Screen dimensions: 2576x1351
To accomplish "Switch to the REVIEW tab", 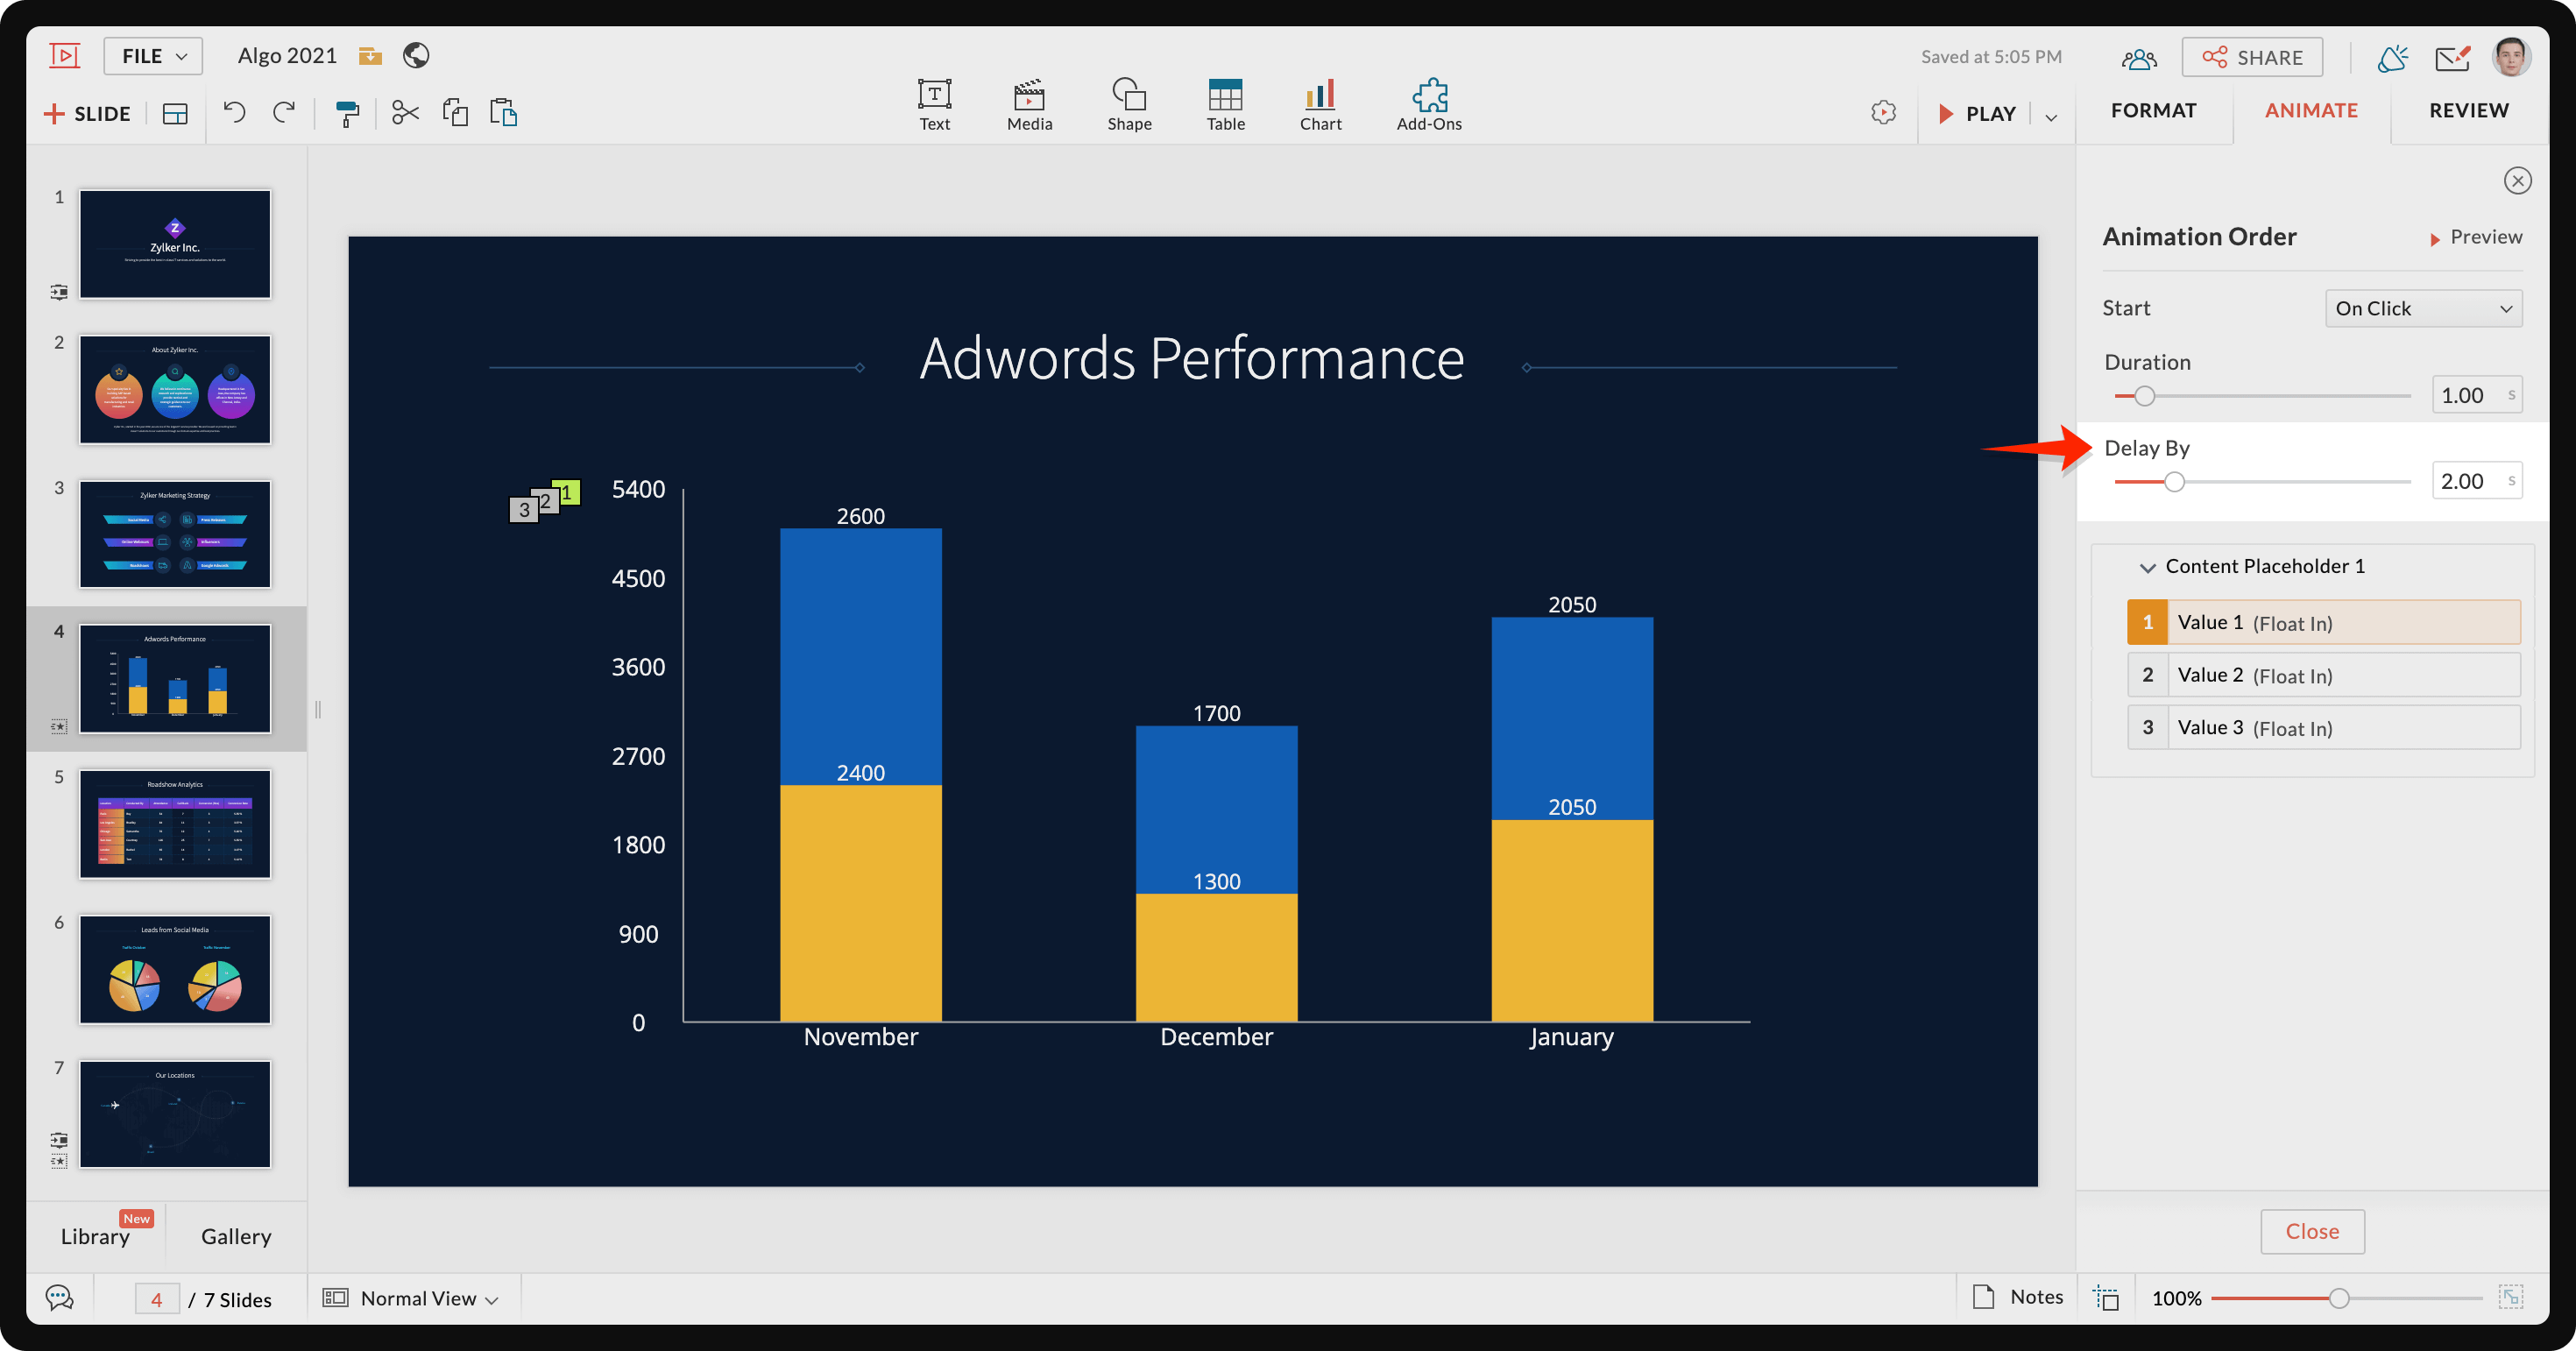I will click(x=2468, y=110).
